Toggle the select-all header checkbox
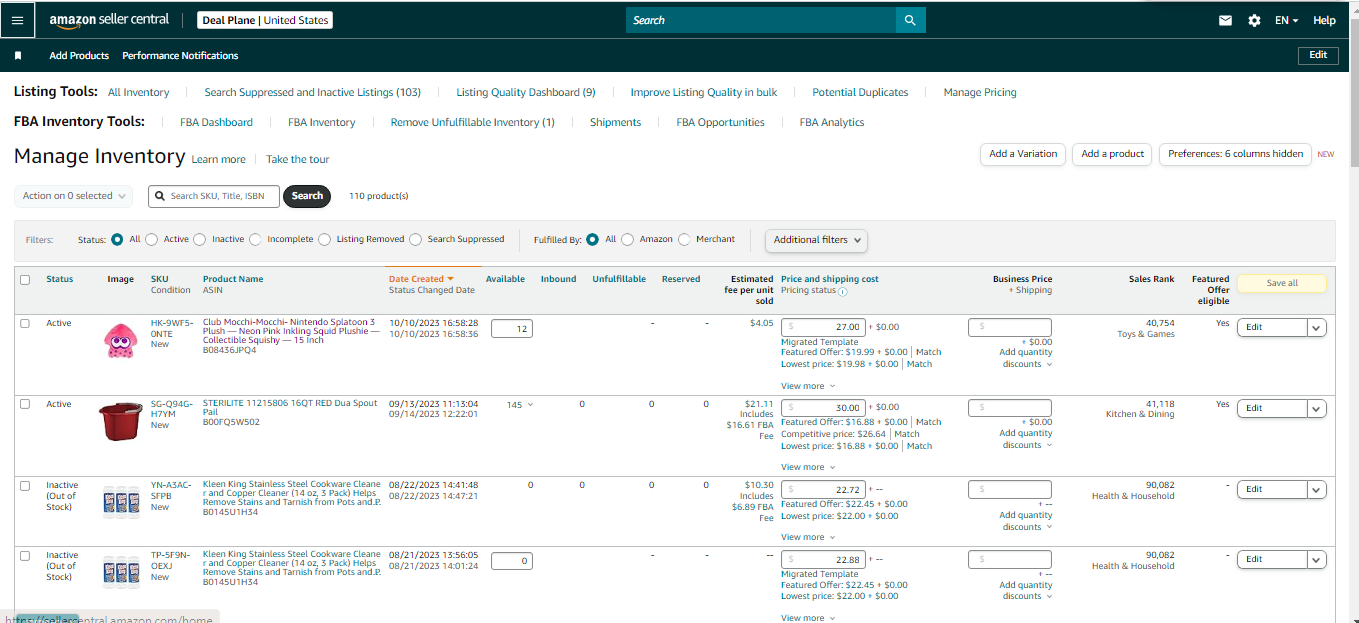The height and width of the screenshot is (623, 1359). pyautogui.click(x=25, y=280)
